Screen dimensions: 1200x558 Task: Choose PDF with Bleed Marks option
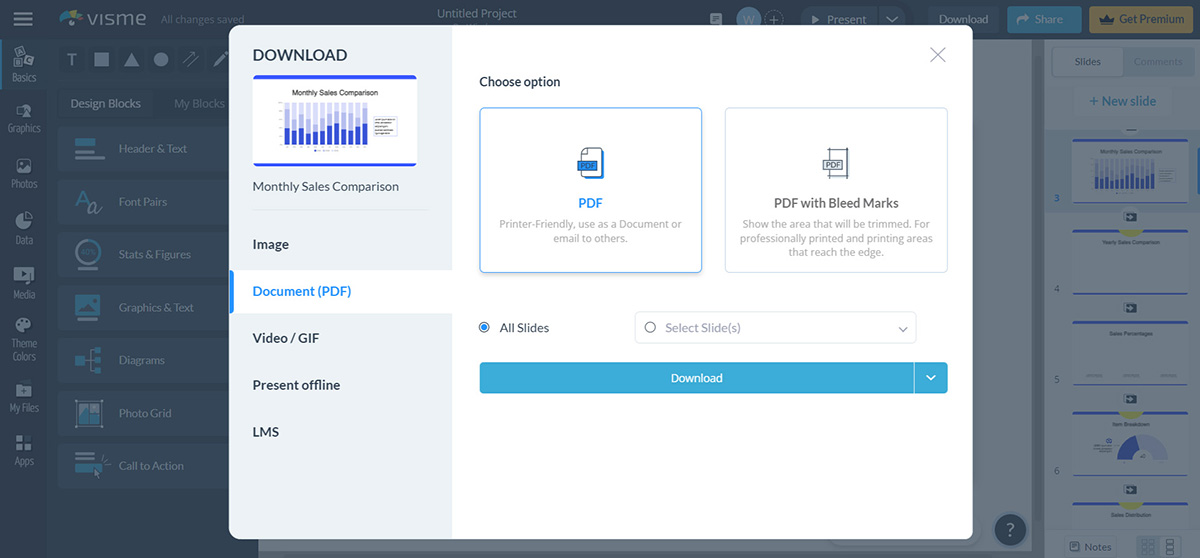pos(836,190)
